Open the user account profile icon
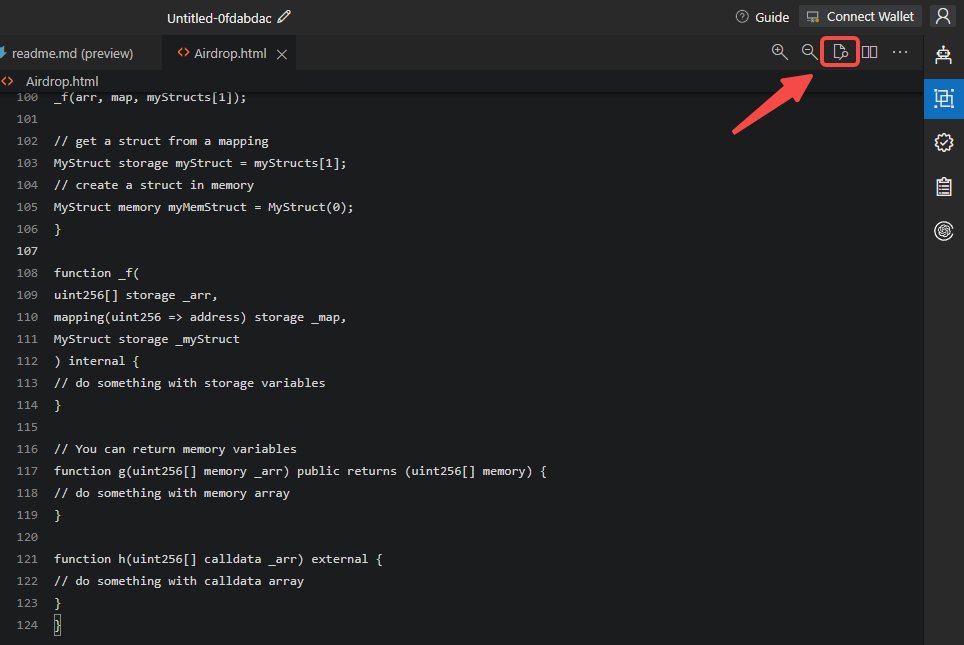Viewport: 964px width, 645px height. (942, 16)
